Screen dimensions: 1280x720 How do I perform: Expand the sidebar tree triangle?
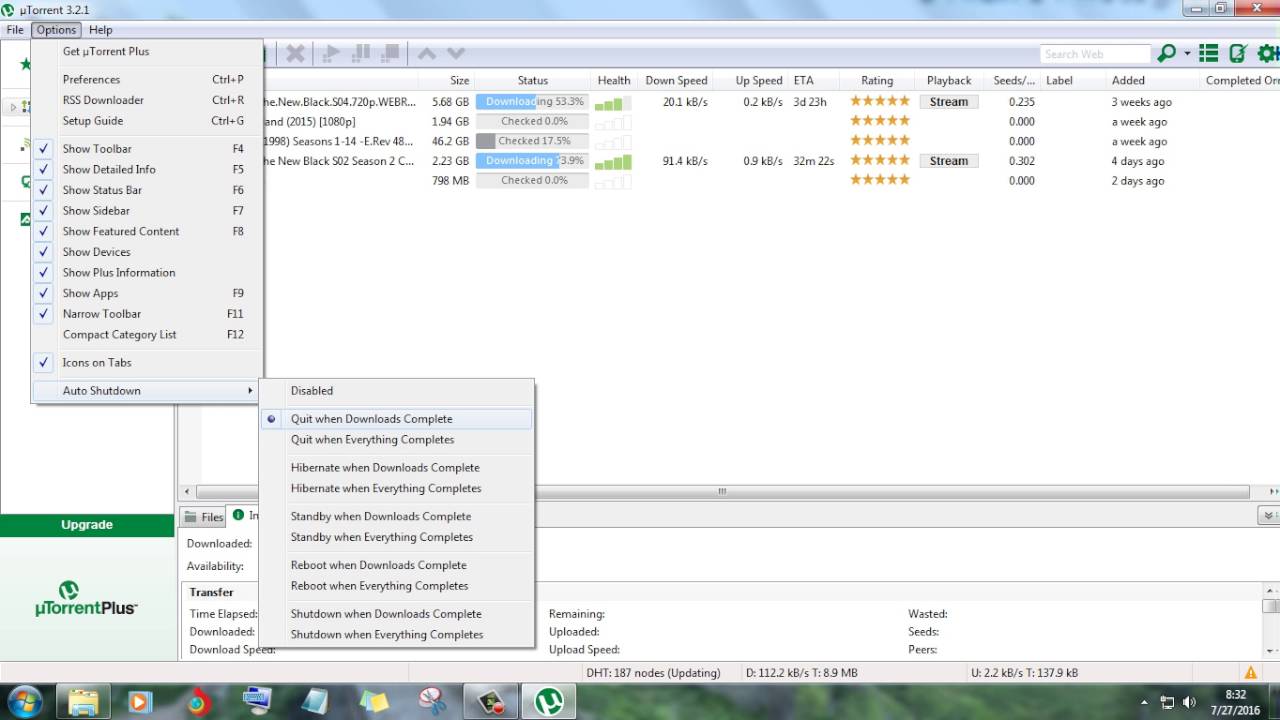[13, 107]
